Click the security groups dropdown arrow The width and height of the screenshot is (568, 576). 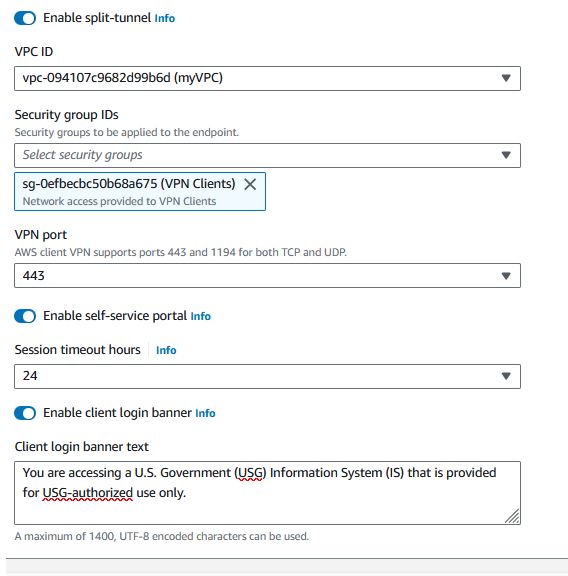coord(506,155)
